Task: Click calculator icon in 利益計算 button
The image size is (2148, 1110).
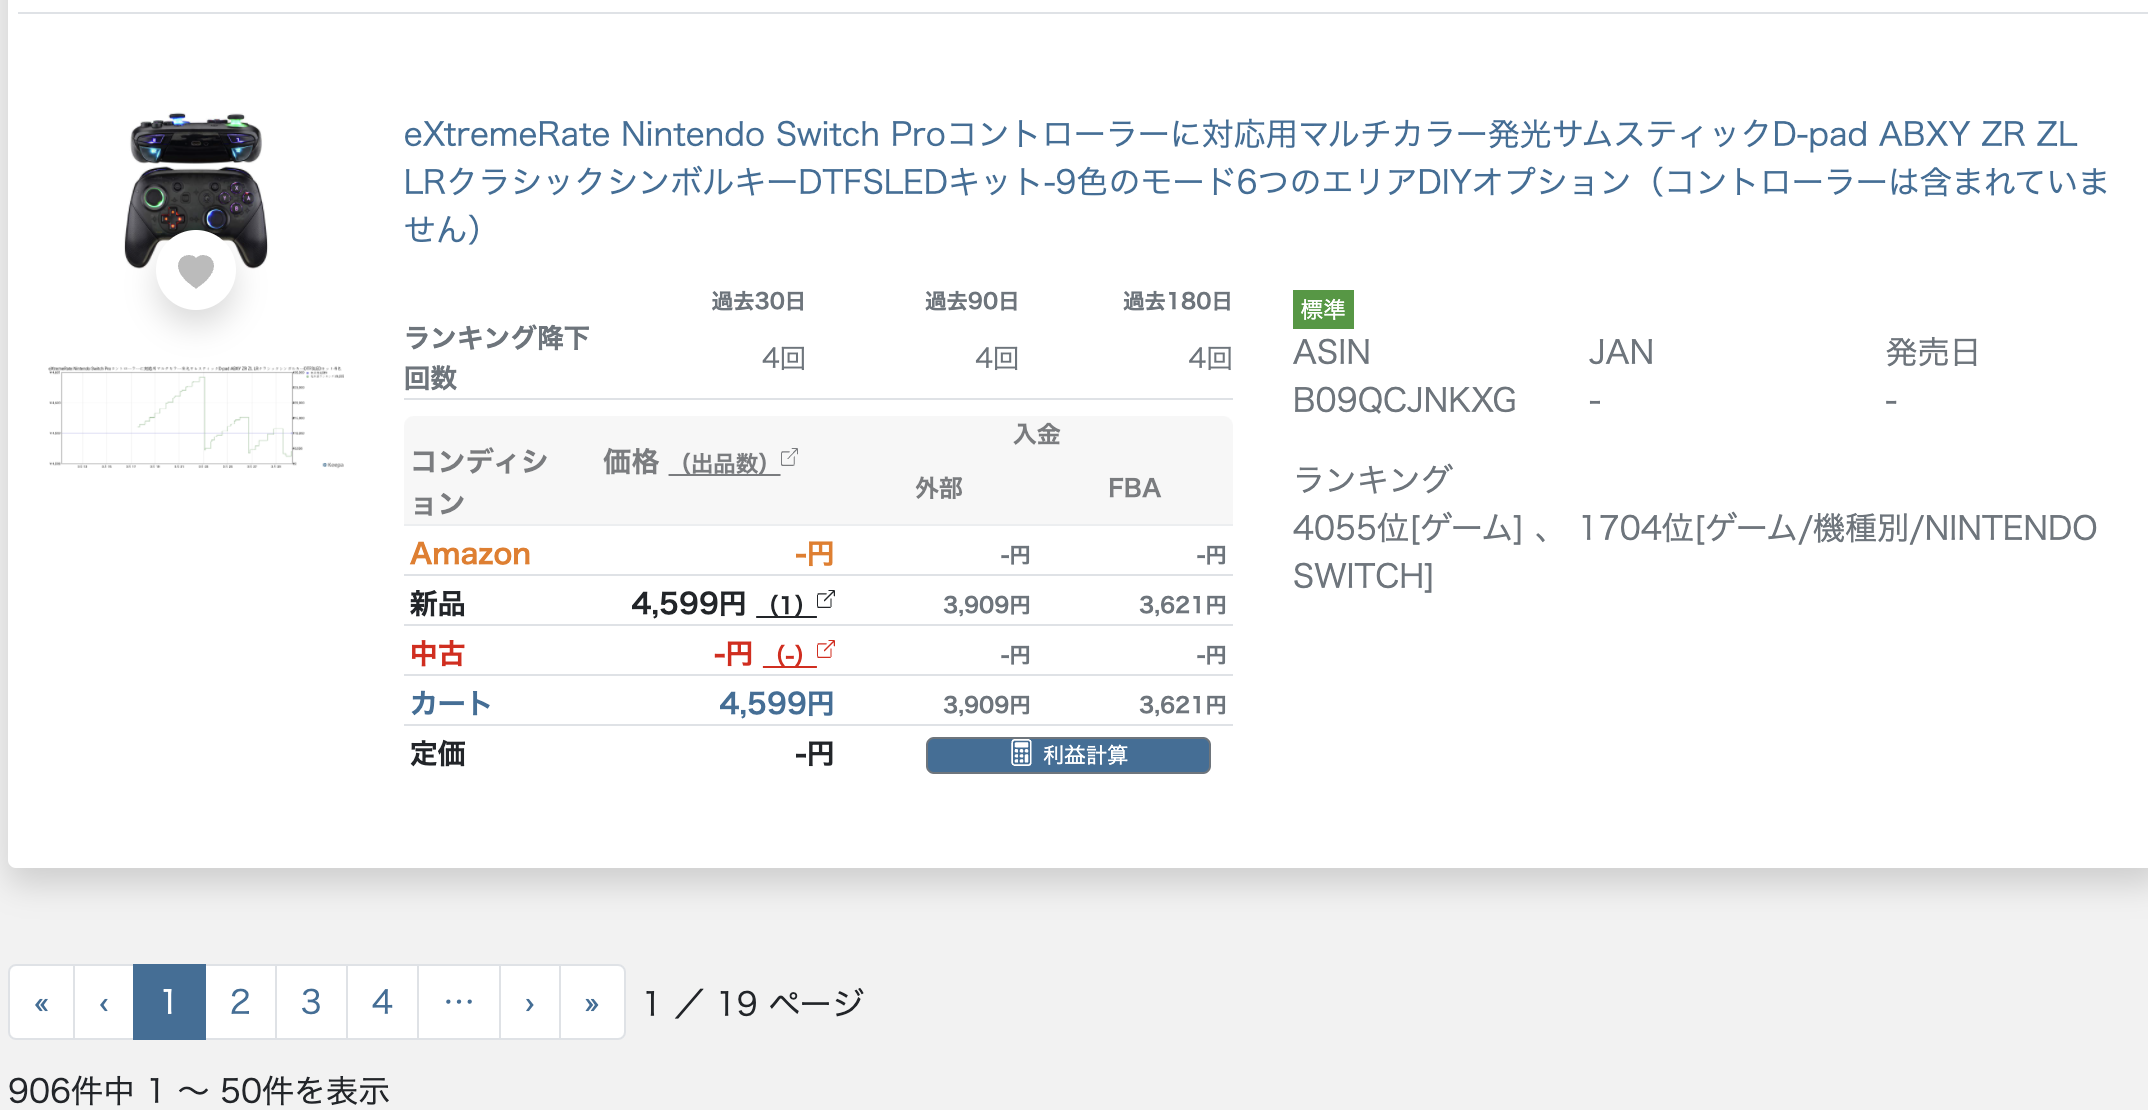Action: 1021,754
